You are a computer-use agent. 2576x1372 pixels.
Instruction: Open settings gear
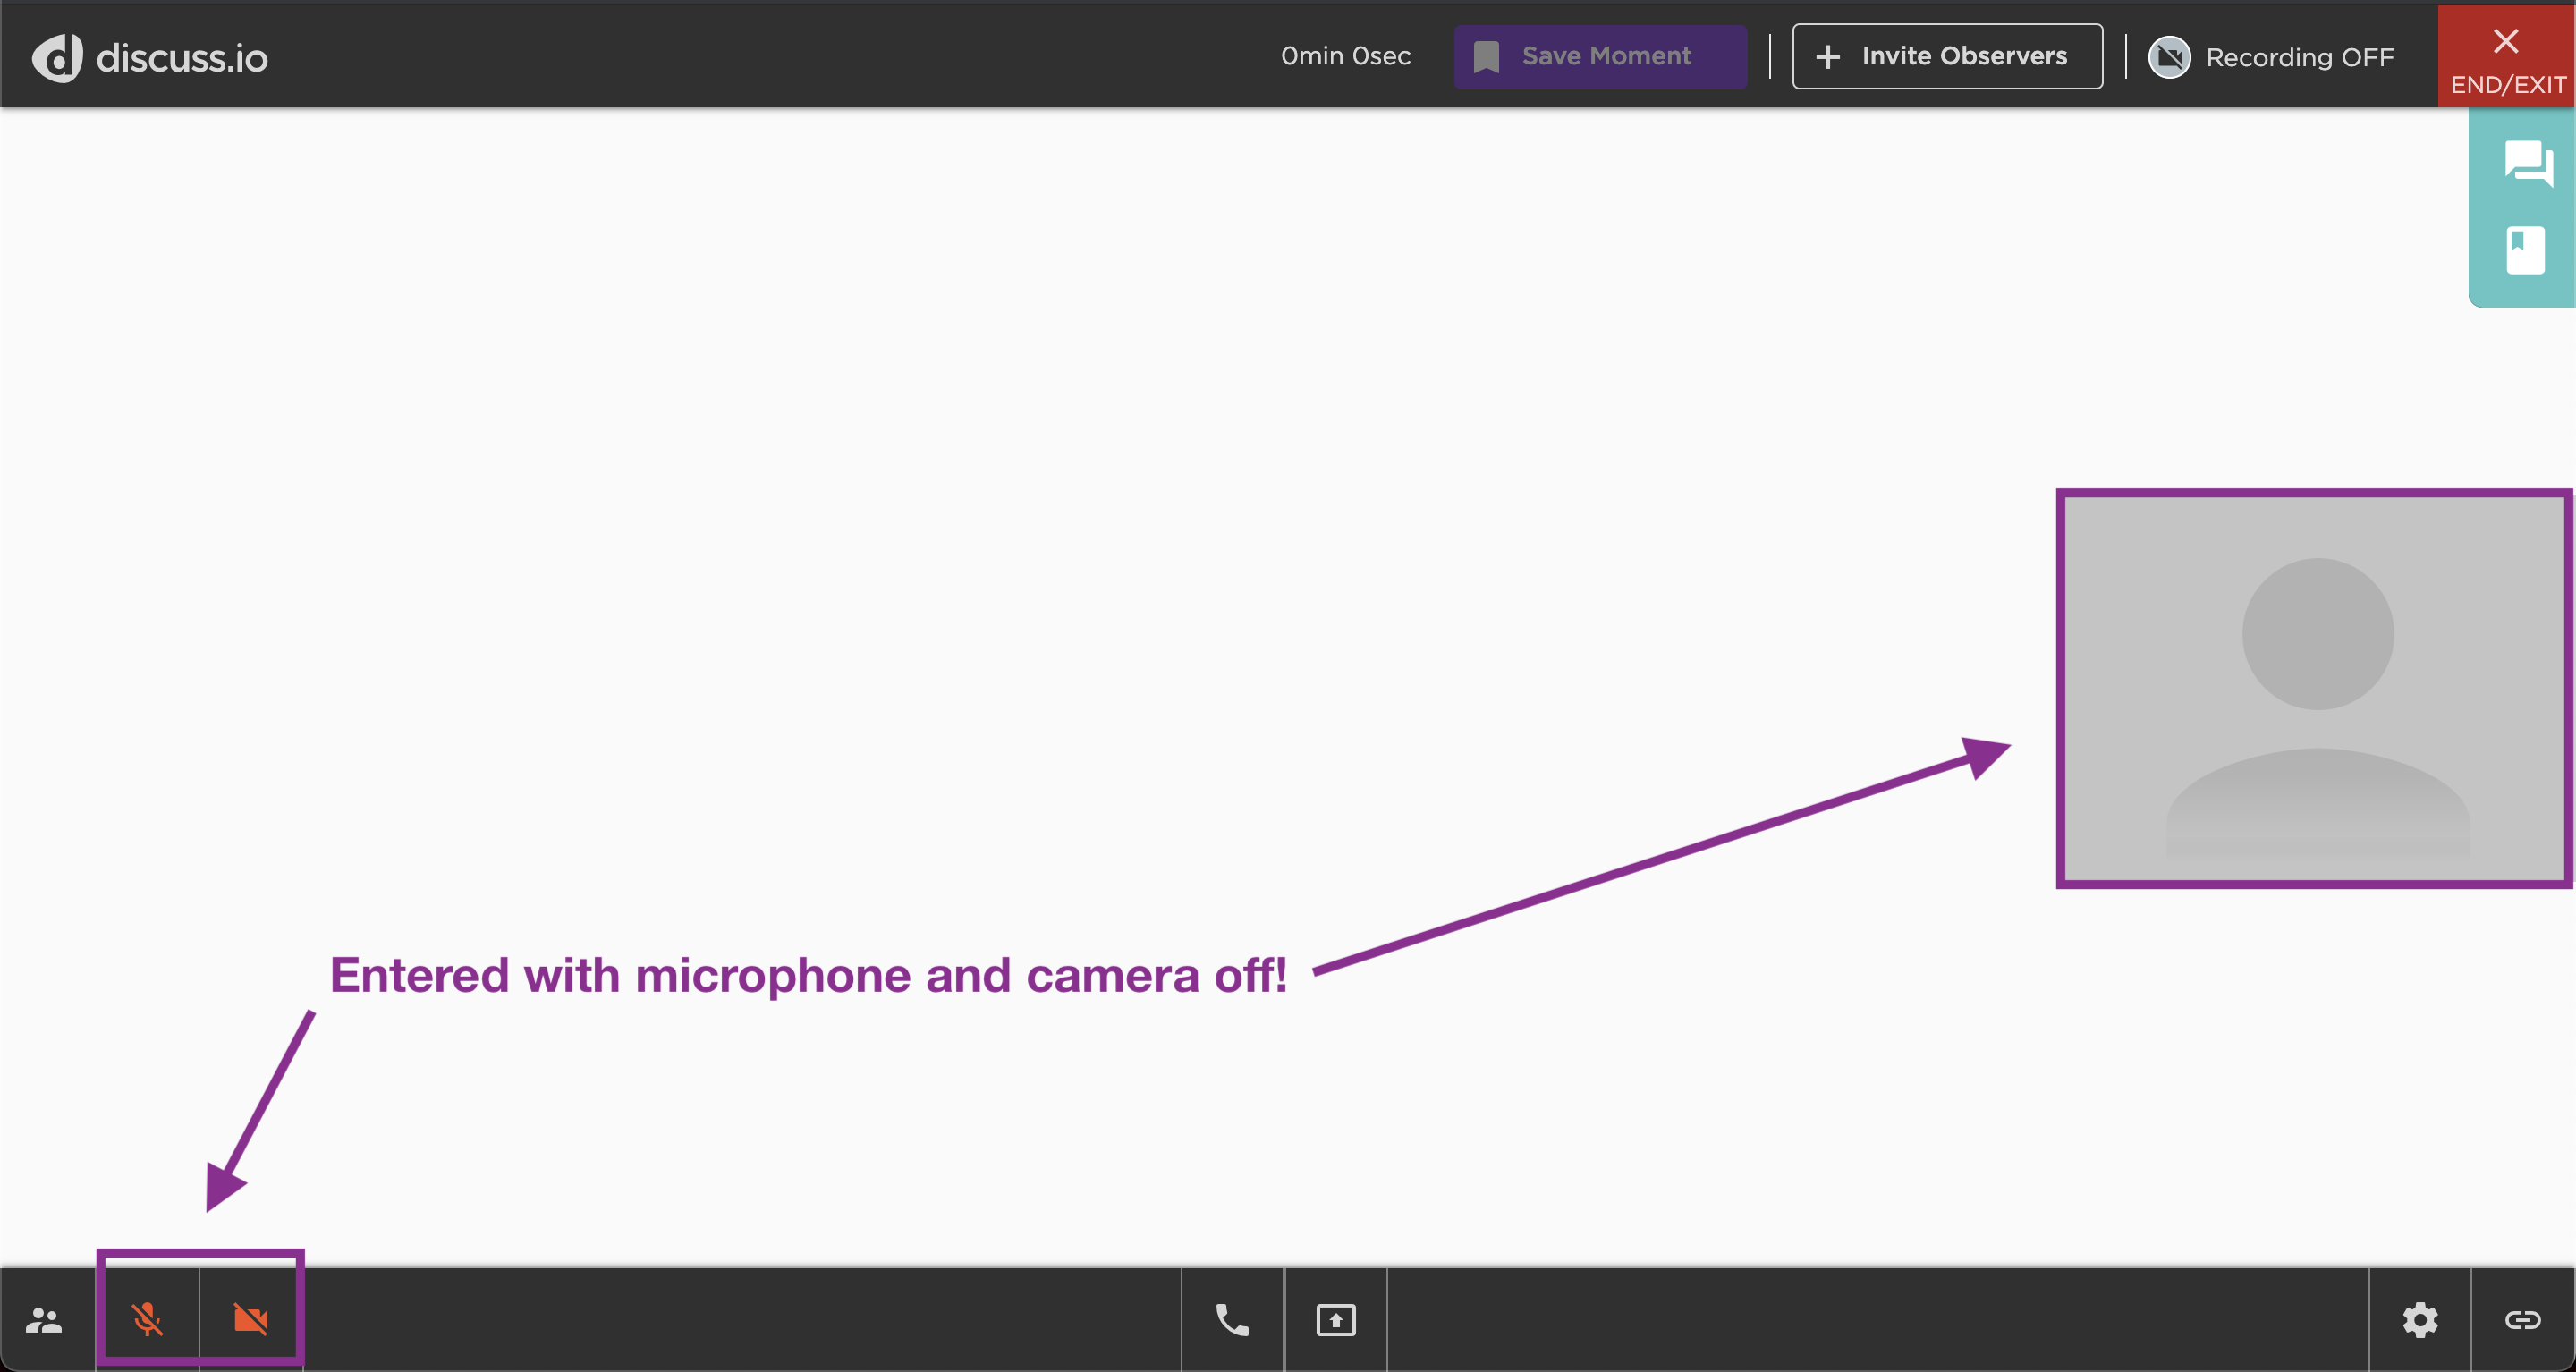click(x=2420, y=1320)
